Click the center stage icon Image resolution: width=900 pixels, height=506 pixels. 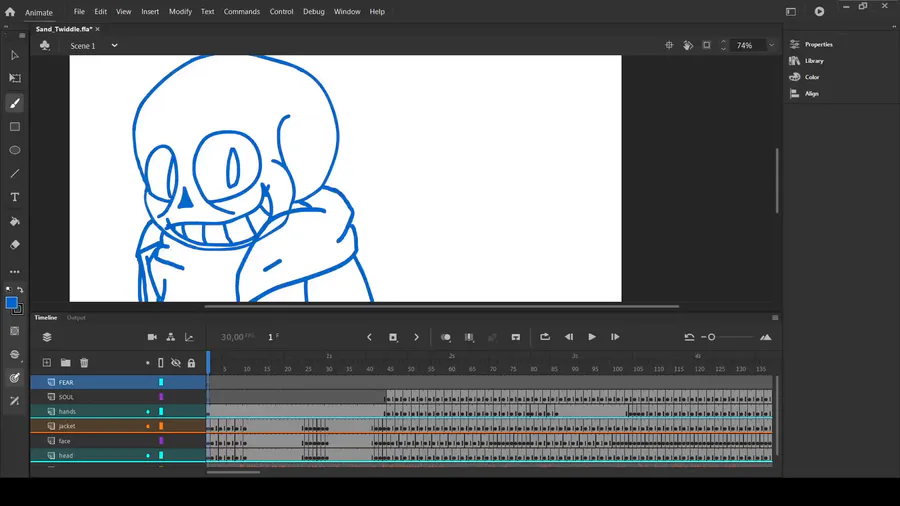(669, 45)
